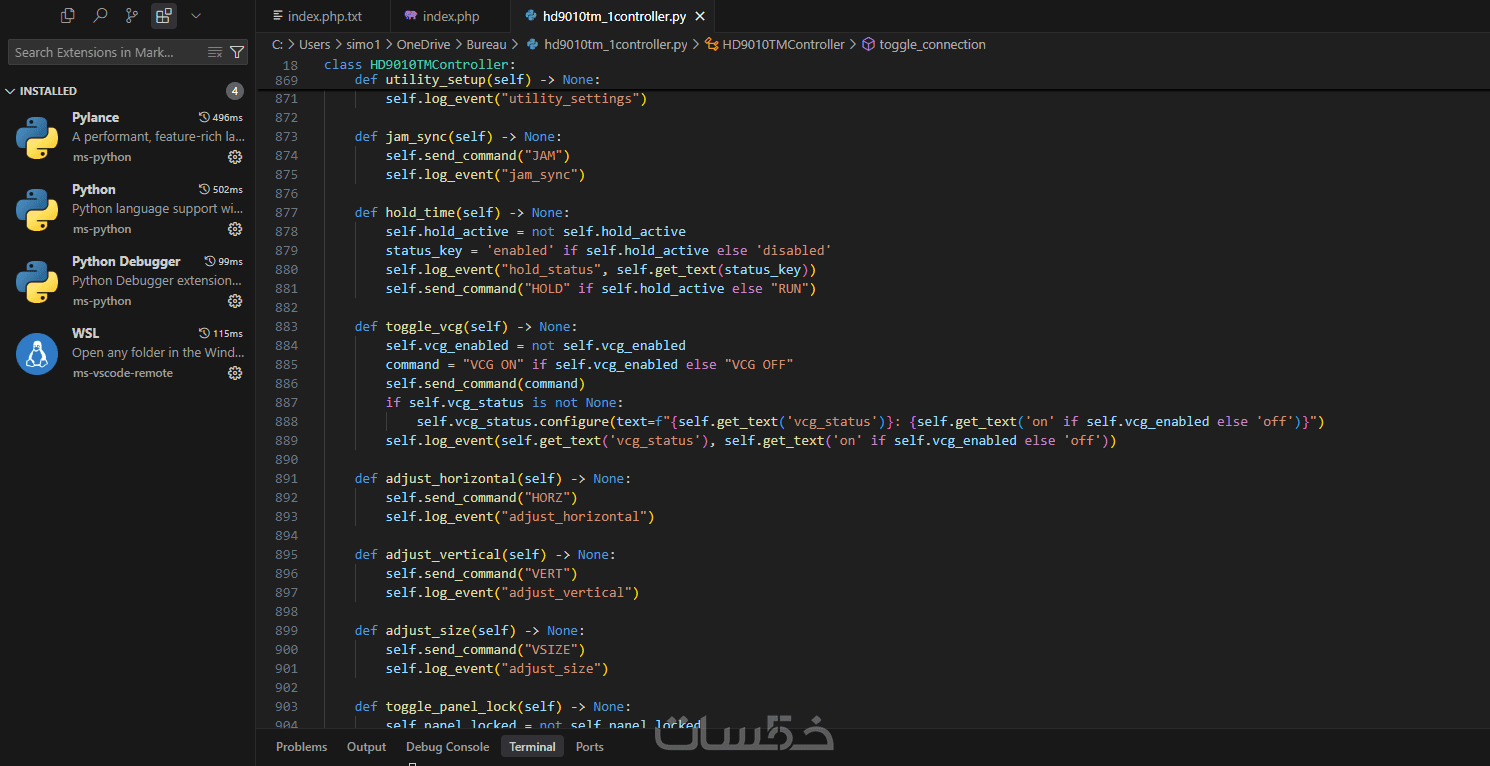Place cursor on def toggle_panel_lock definition

pos(493,707)
